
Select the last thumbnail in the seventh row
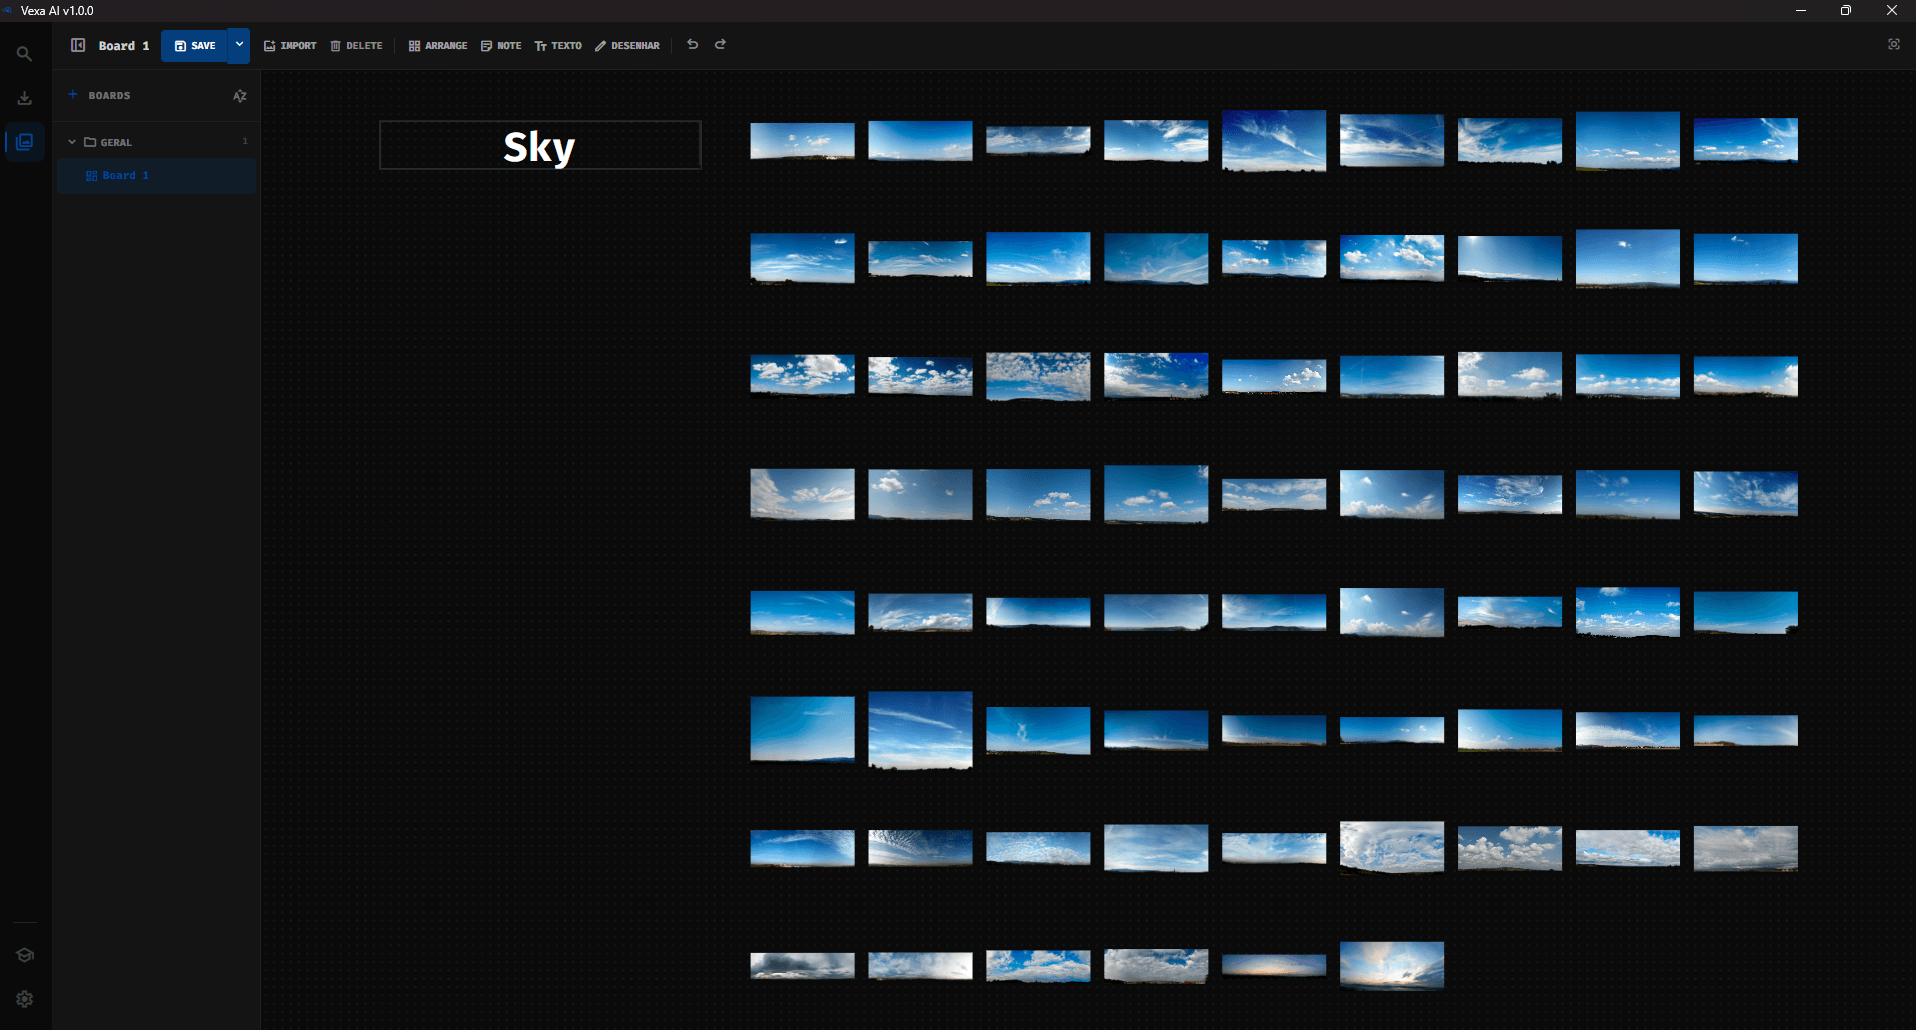1745,848
